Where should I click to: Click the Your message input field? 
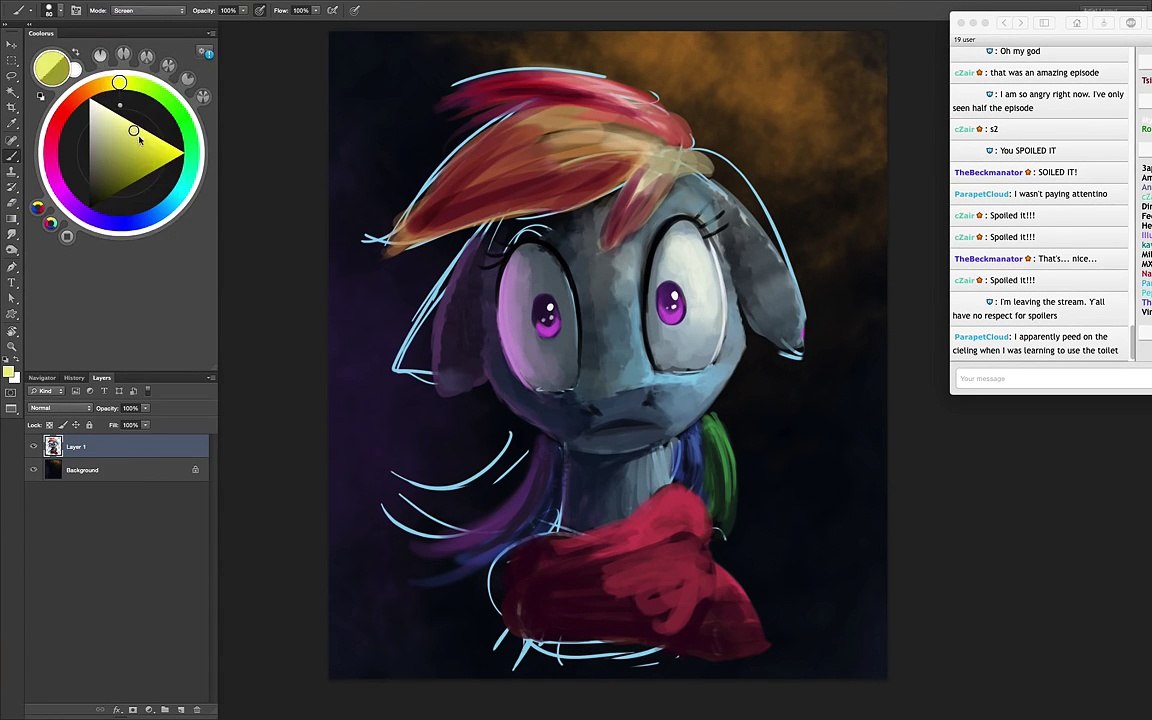(x=1054, y=378)
